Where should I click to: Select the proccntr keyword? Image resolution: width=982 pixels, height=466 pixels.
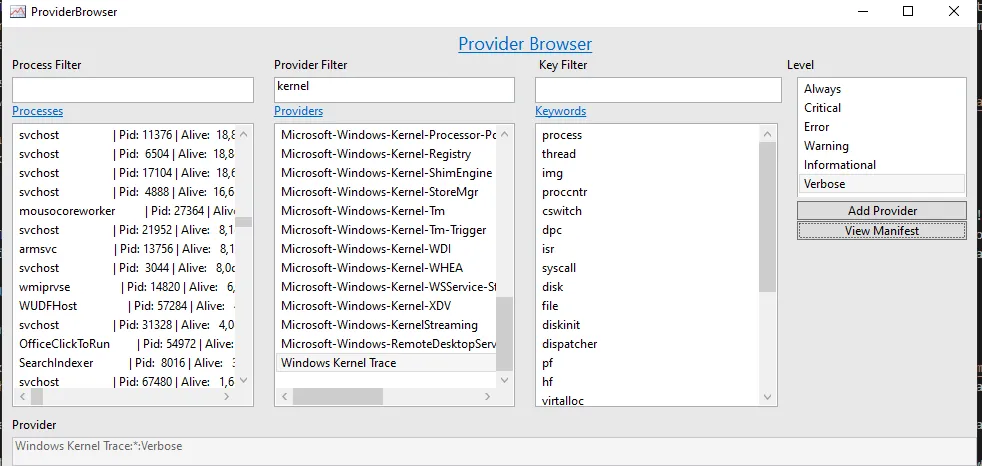[x=648, y=192]
